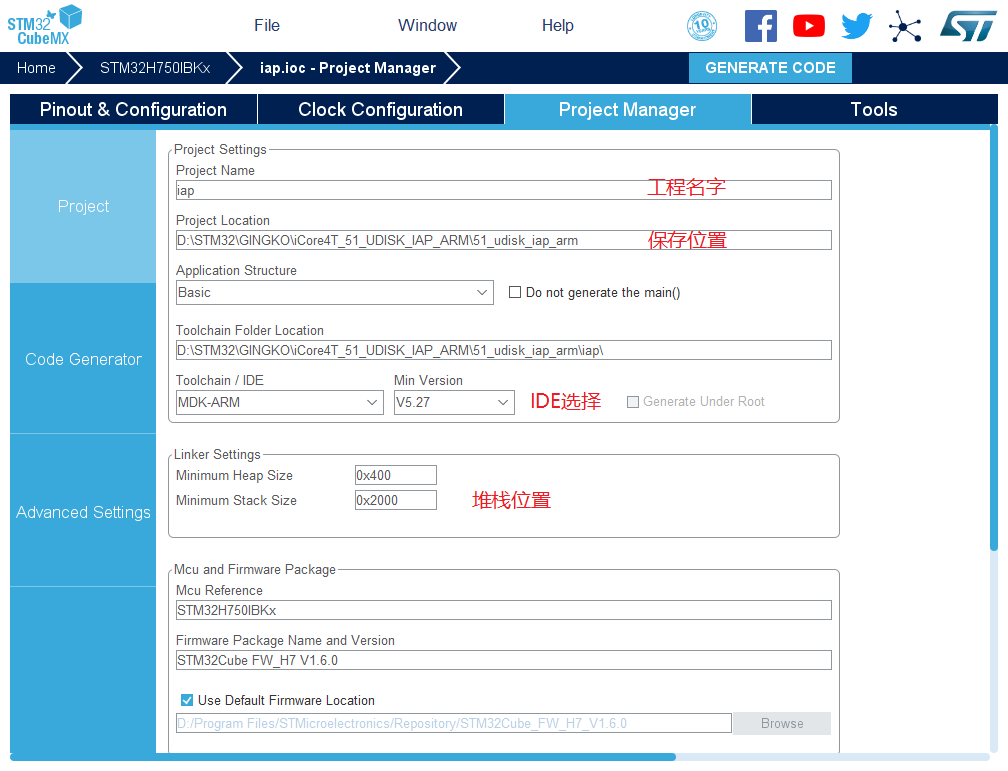Click the vertical scrollbar on the right
Screen dimensions: 1008x771
coord(993,340)
